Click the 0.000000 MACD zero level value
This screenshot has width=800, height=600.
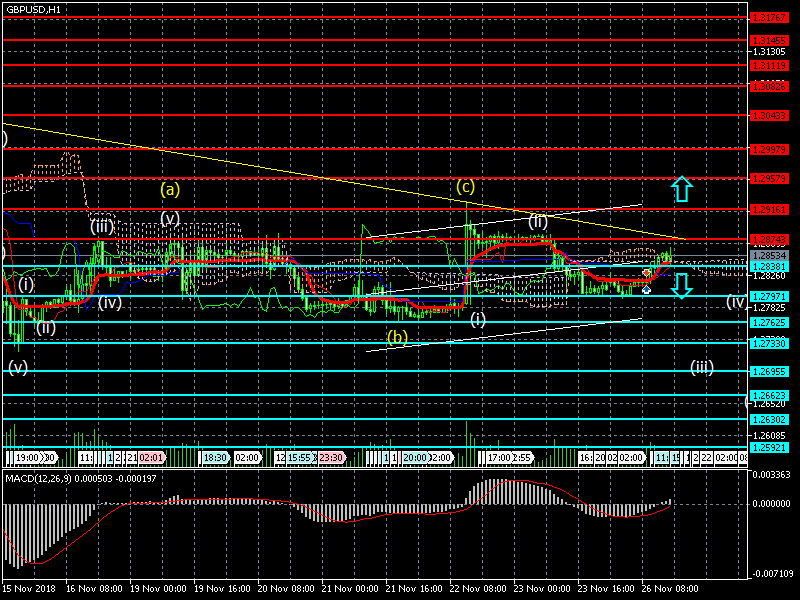(771, 504)
